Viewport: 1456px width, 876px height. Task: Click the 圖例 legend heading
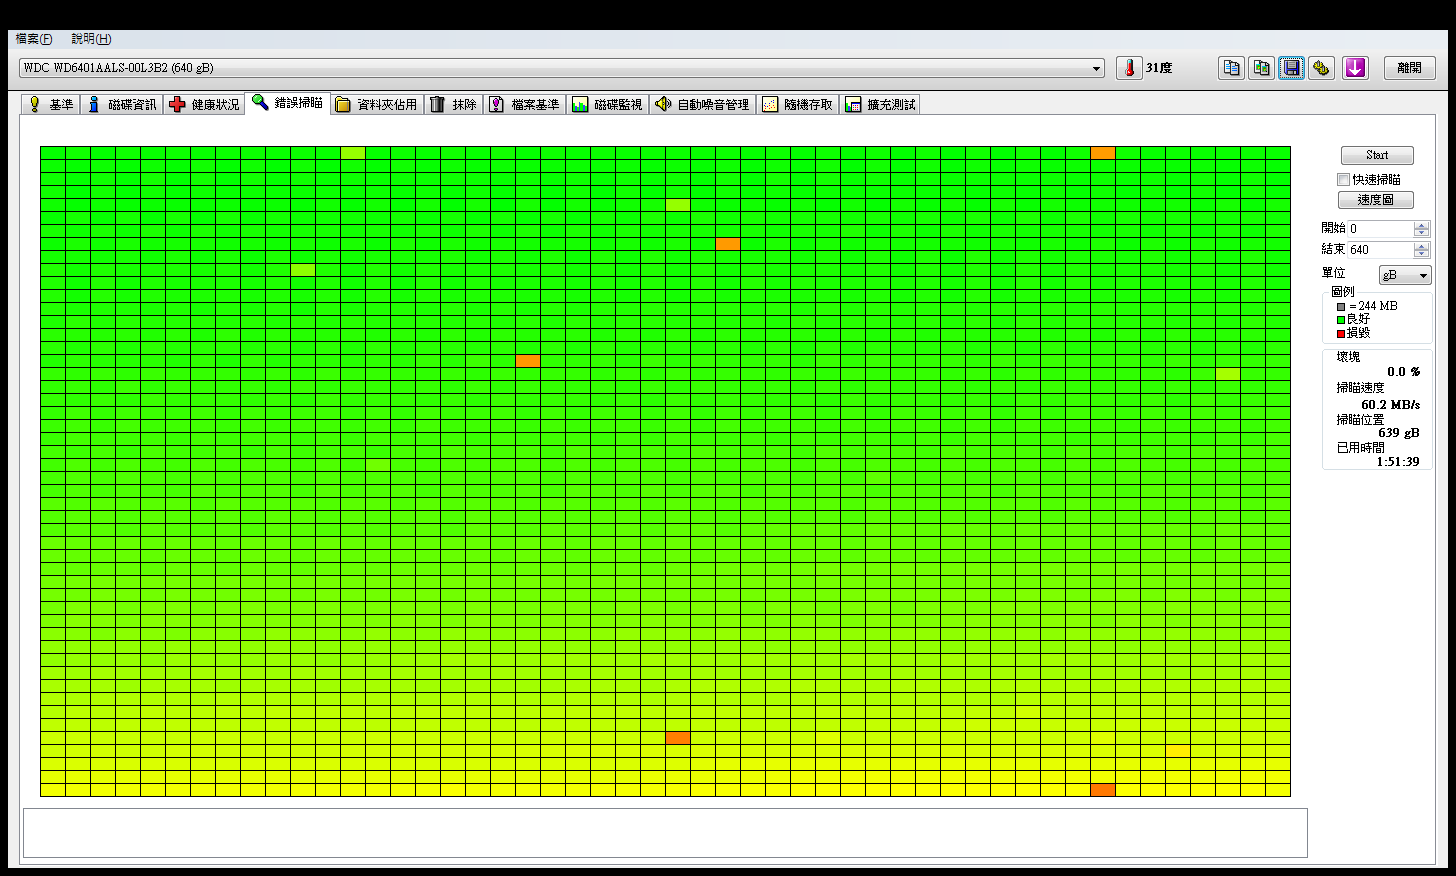[1342, 292]
